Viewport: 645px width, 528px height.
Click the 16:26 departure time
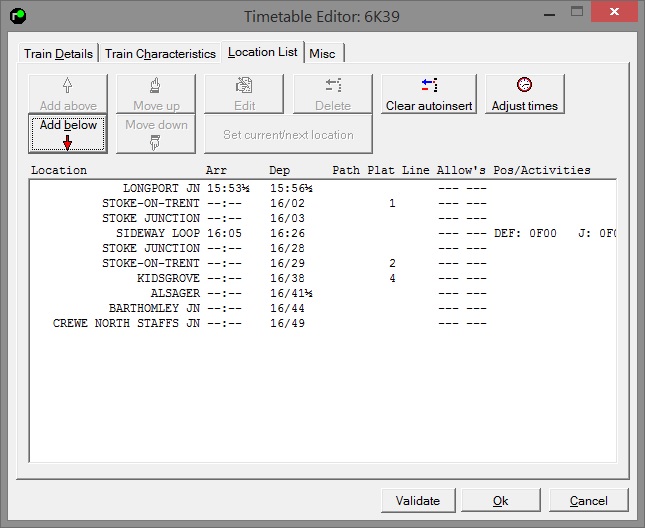tap(287, 233)
